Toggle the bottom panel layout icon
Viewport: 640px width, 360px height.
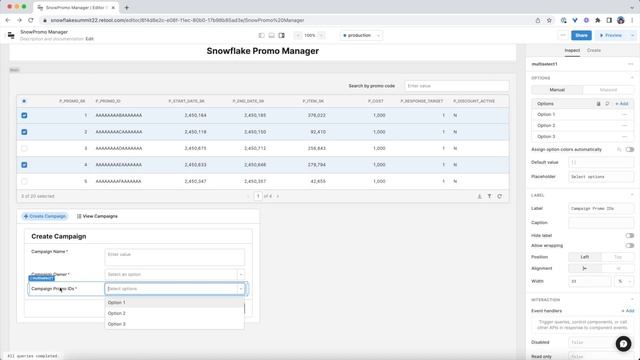coord(271,36)
